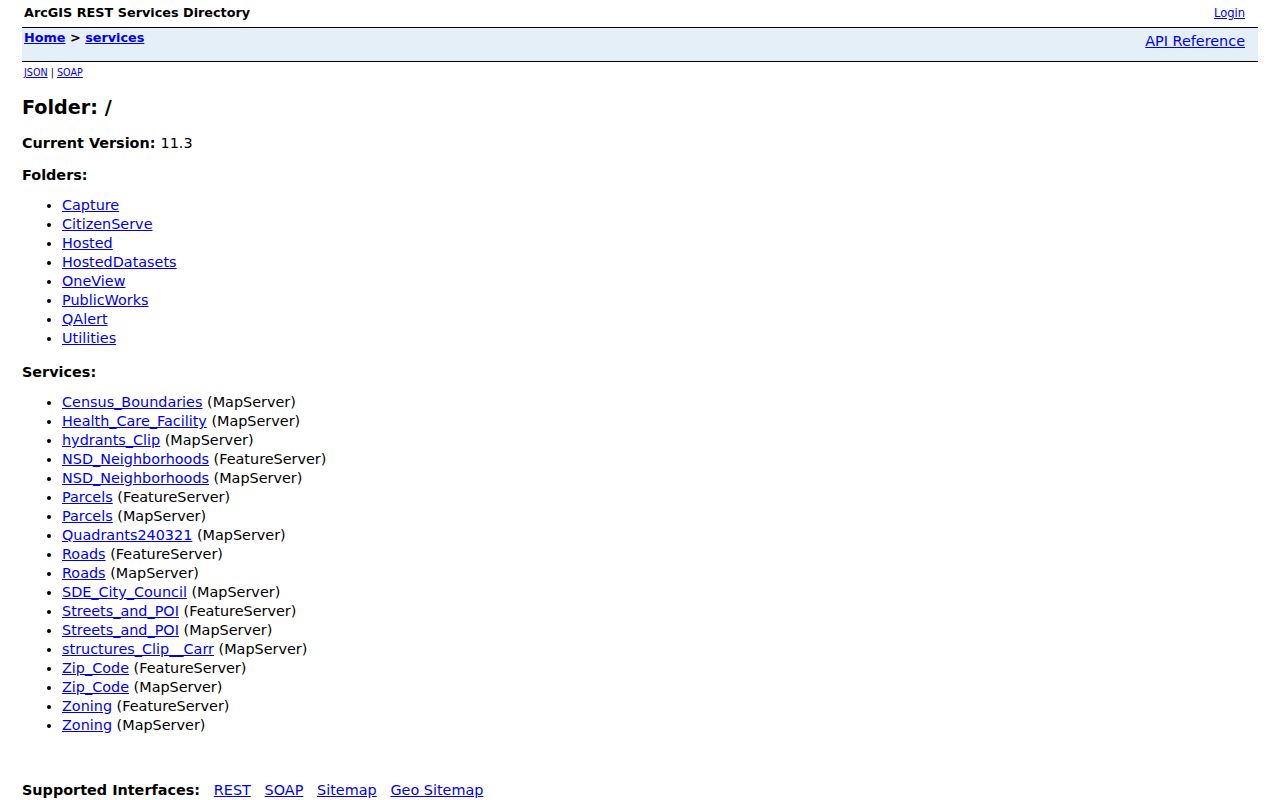
Task: View the JSON format link
Action: (x=36, y=73)
